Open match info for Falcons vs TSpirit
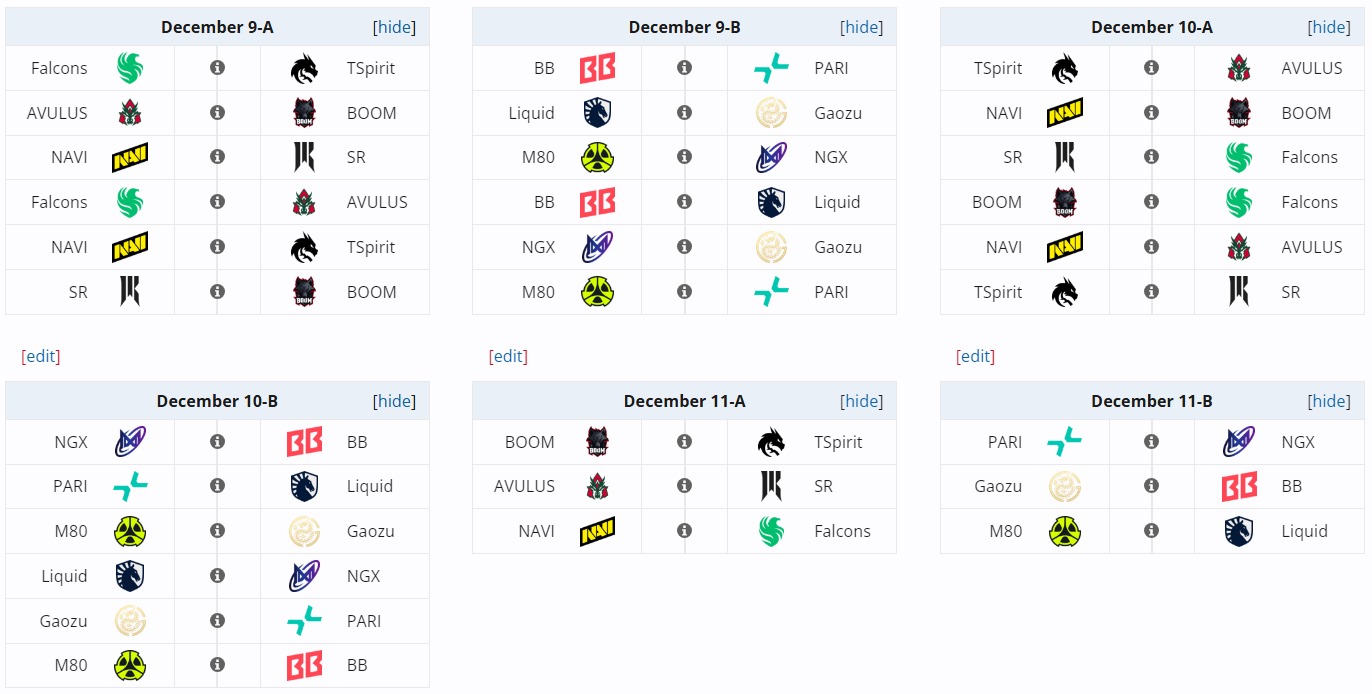This screenshot has height=694, width=1372. click(x=217, y=68)
